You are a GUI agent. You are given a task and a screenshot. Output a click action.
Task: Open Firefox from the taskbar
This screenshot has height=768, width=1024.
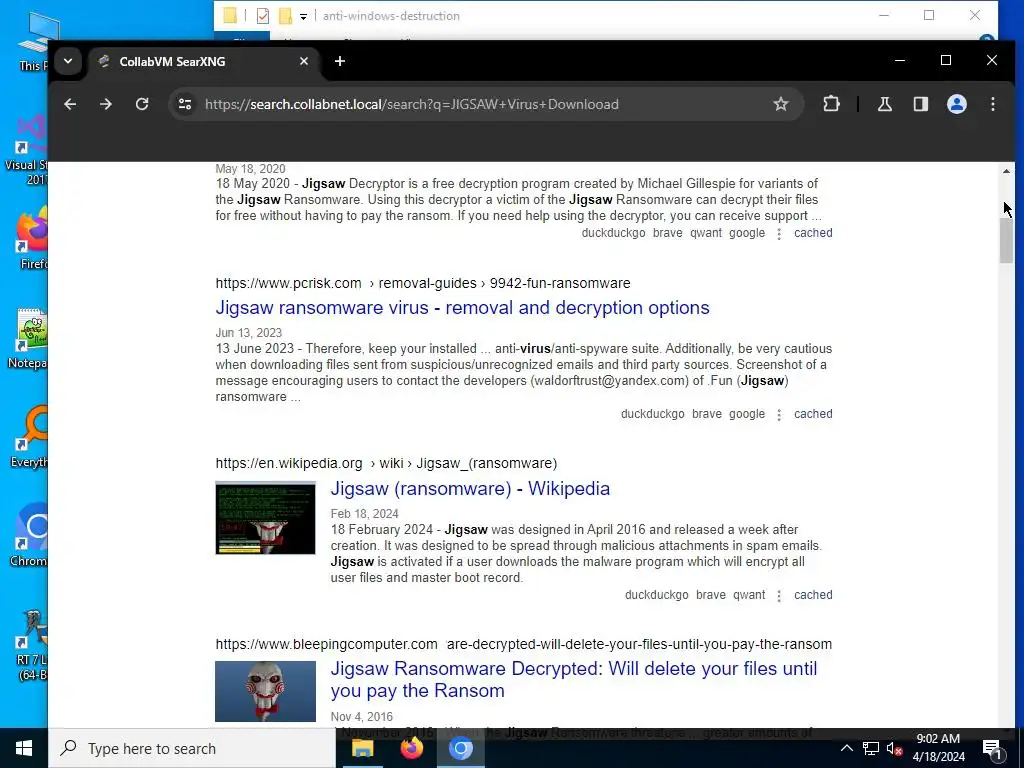pos(411,748)
